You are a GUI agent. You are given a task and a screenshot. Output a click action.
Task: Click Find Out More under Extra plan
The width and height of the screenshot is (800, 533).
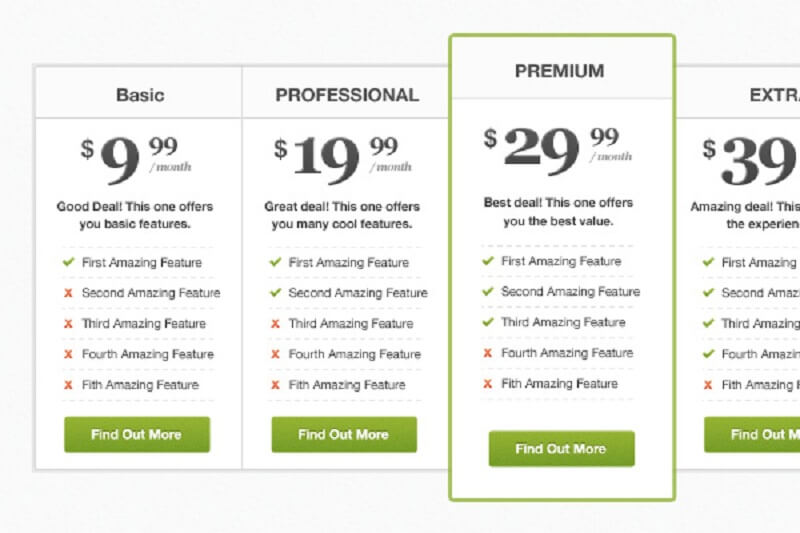[x=752, y=435]
